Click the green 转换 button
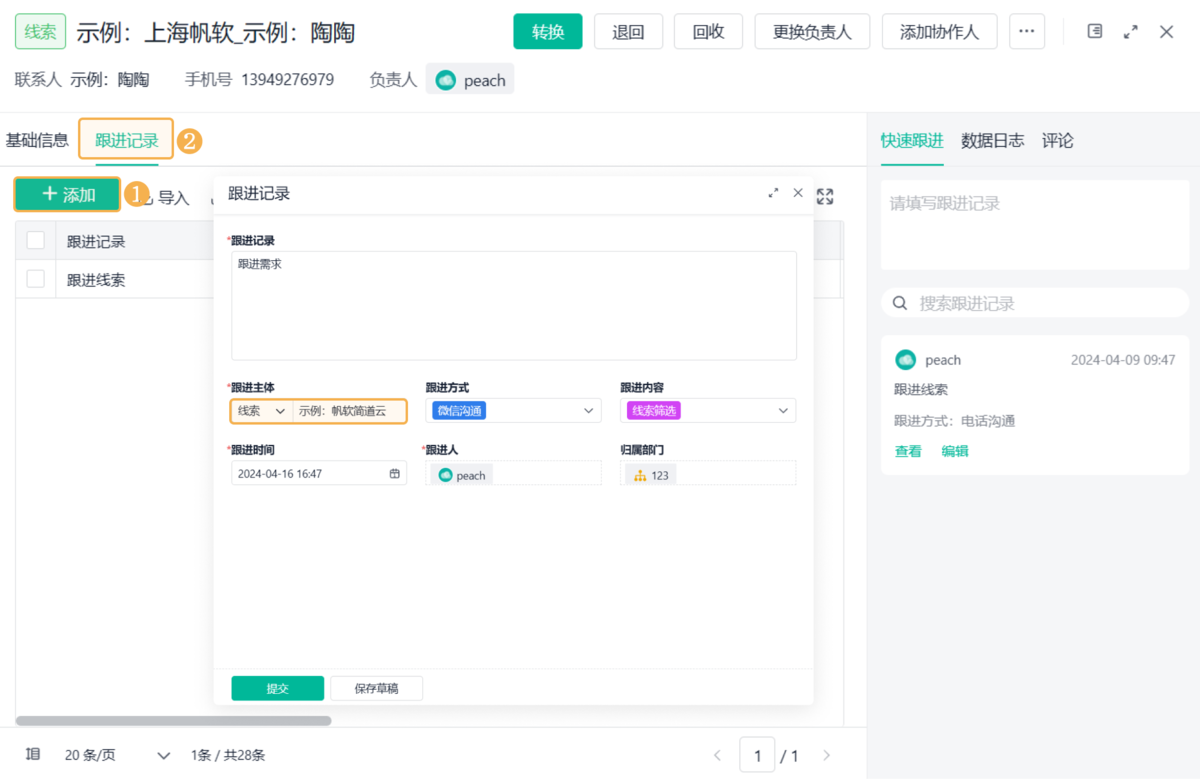The image size is (1200, 779). pos(548,32)
